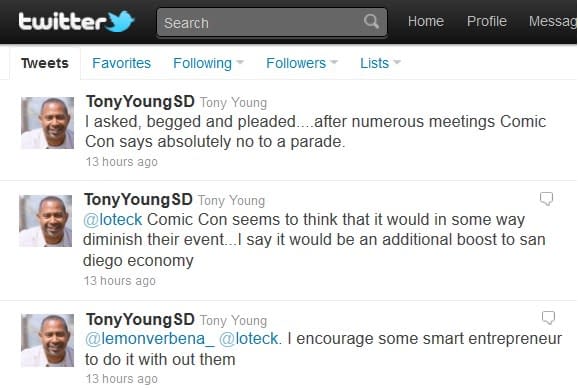Click the TonyYoungSD username on the parade tweet
The width and height of the screenshot is (578, 388).
click(x=140, y=102)
